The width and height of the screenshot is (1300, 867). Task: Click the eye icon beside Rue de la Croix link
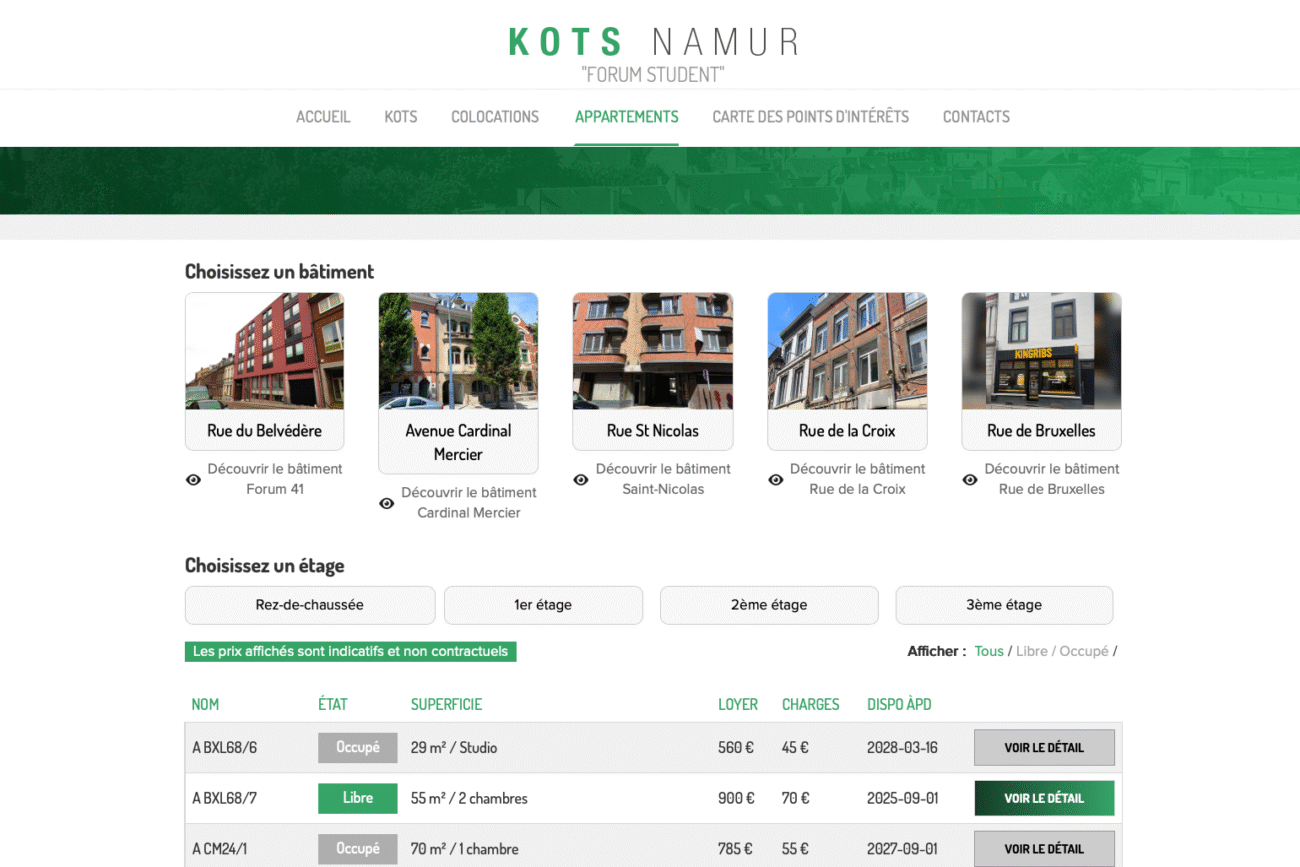click(x=775, y=480)
